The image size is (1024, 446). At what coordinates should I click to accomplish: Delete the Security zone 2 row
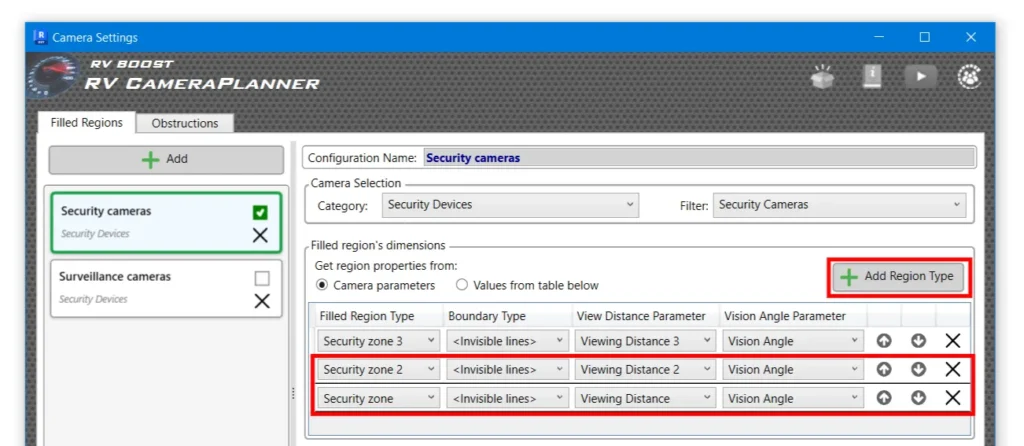pyautogui.click(x=953, y=369)
